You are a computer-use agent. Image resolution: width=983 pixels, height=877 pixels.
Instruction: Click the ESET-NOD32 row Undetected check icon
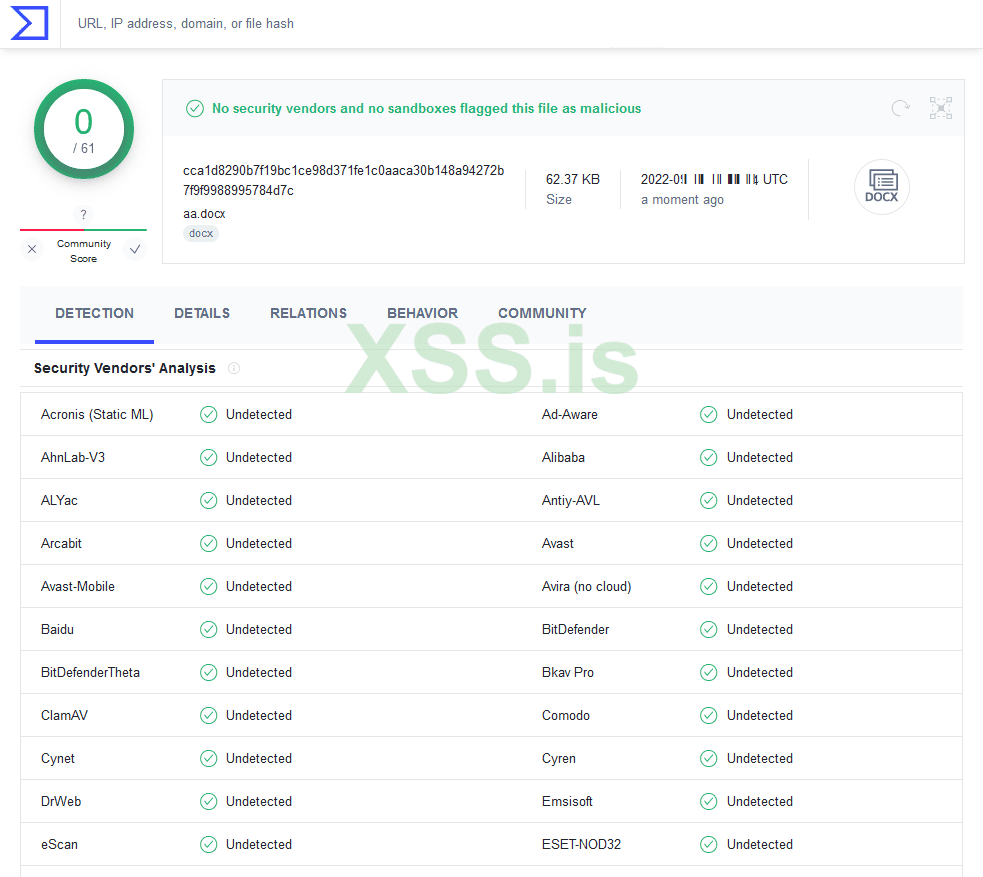click(709, 844)
